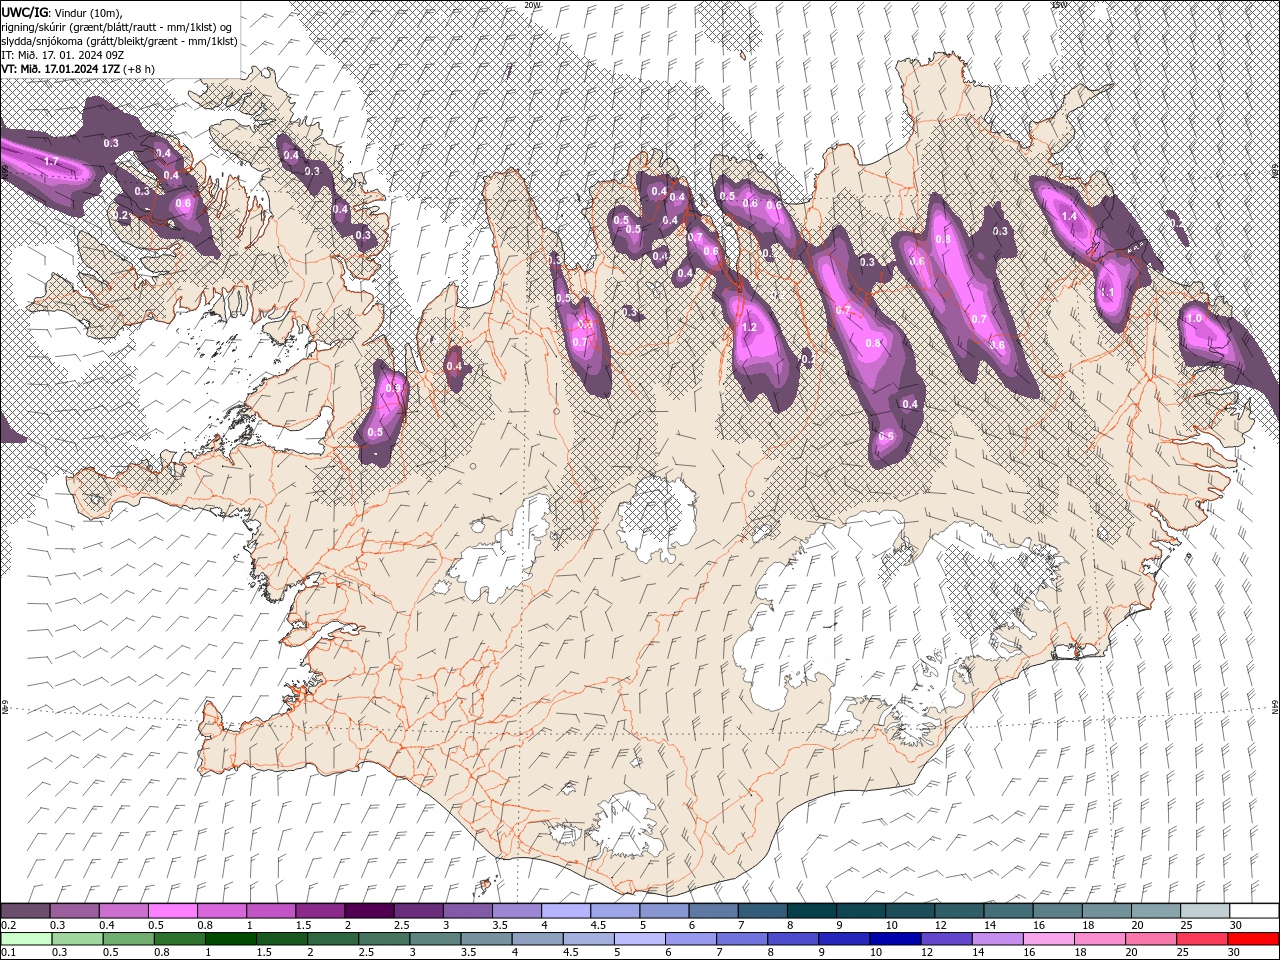Click the '1.4' precipitation value on the map
The width and height of the screenshot is (1280, 960).
[1069, 216]
